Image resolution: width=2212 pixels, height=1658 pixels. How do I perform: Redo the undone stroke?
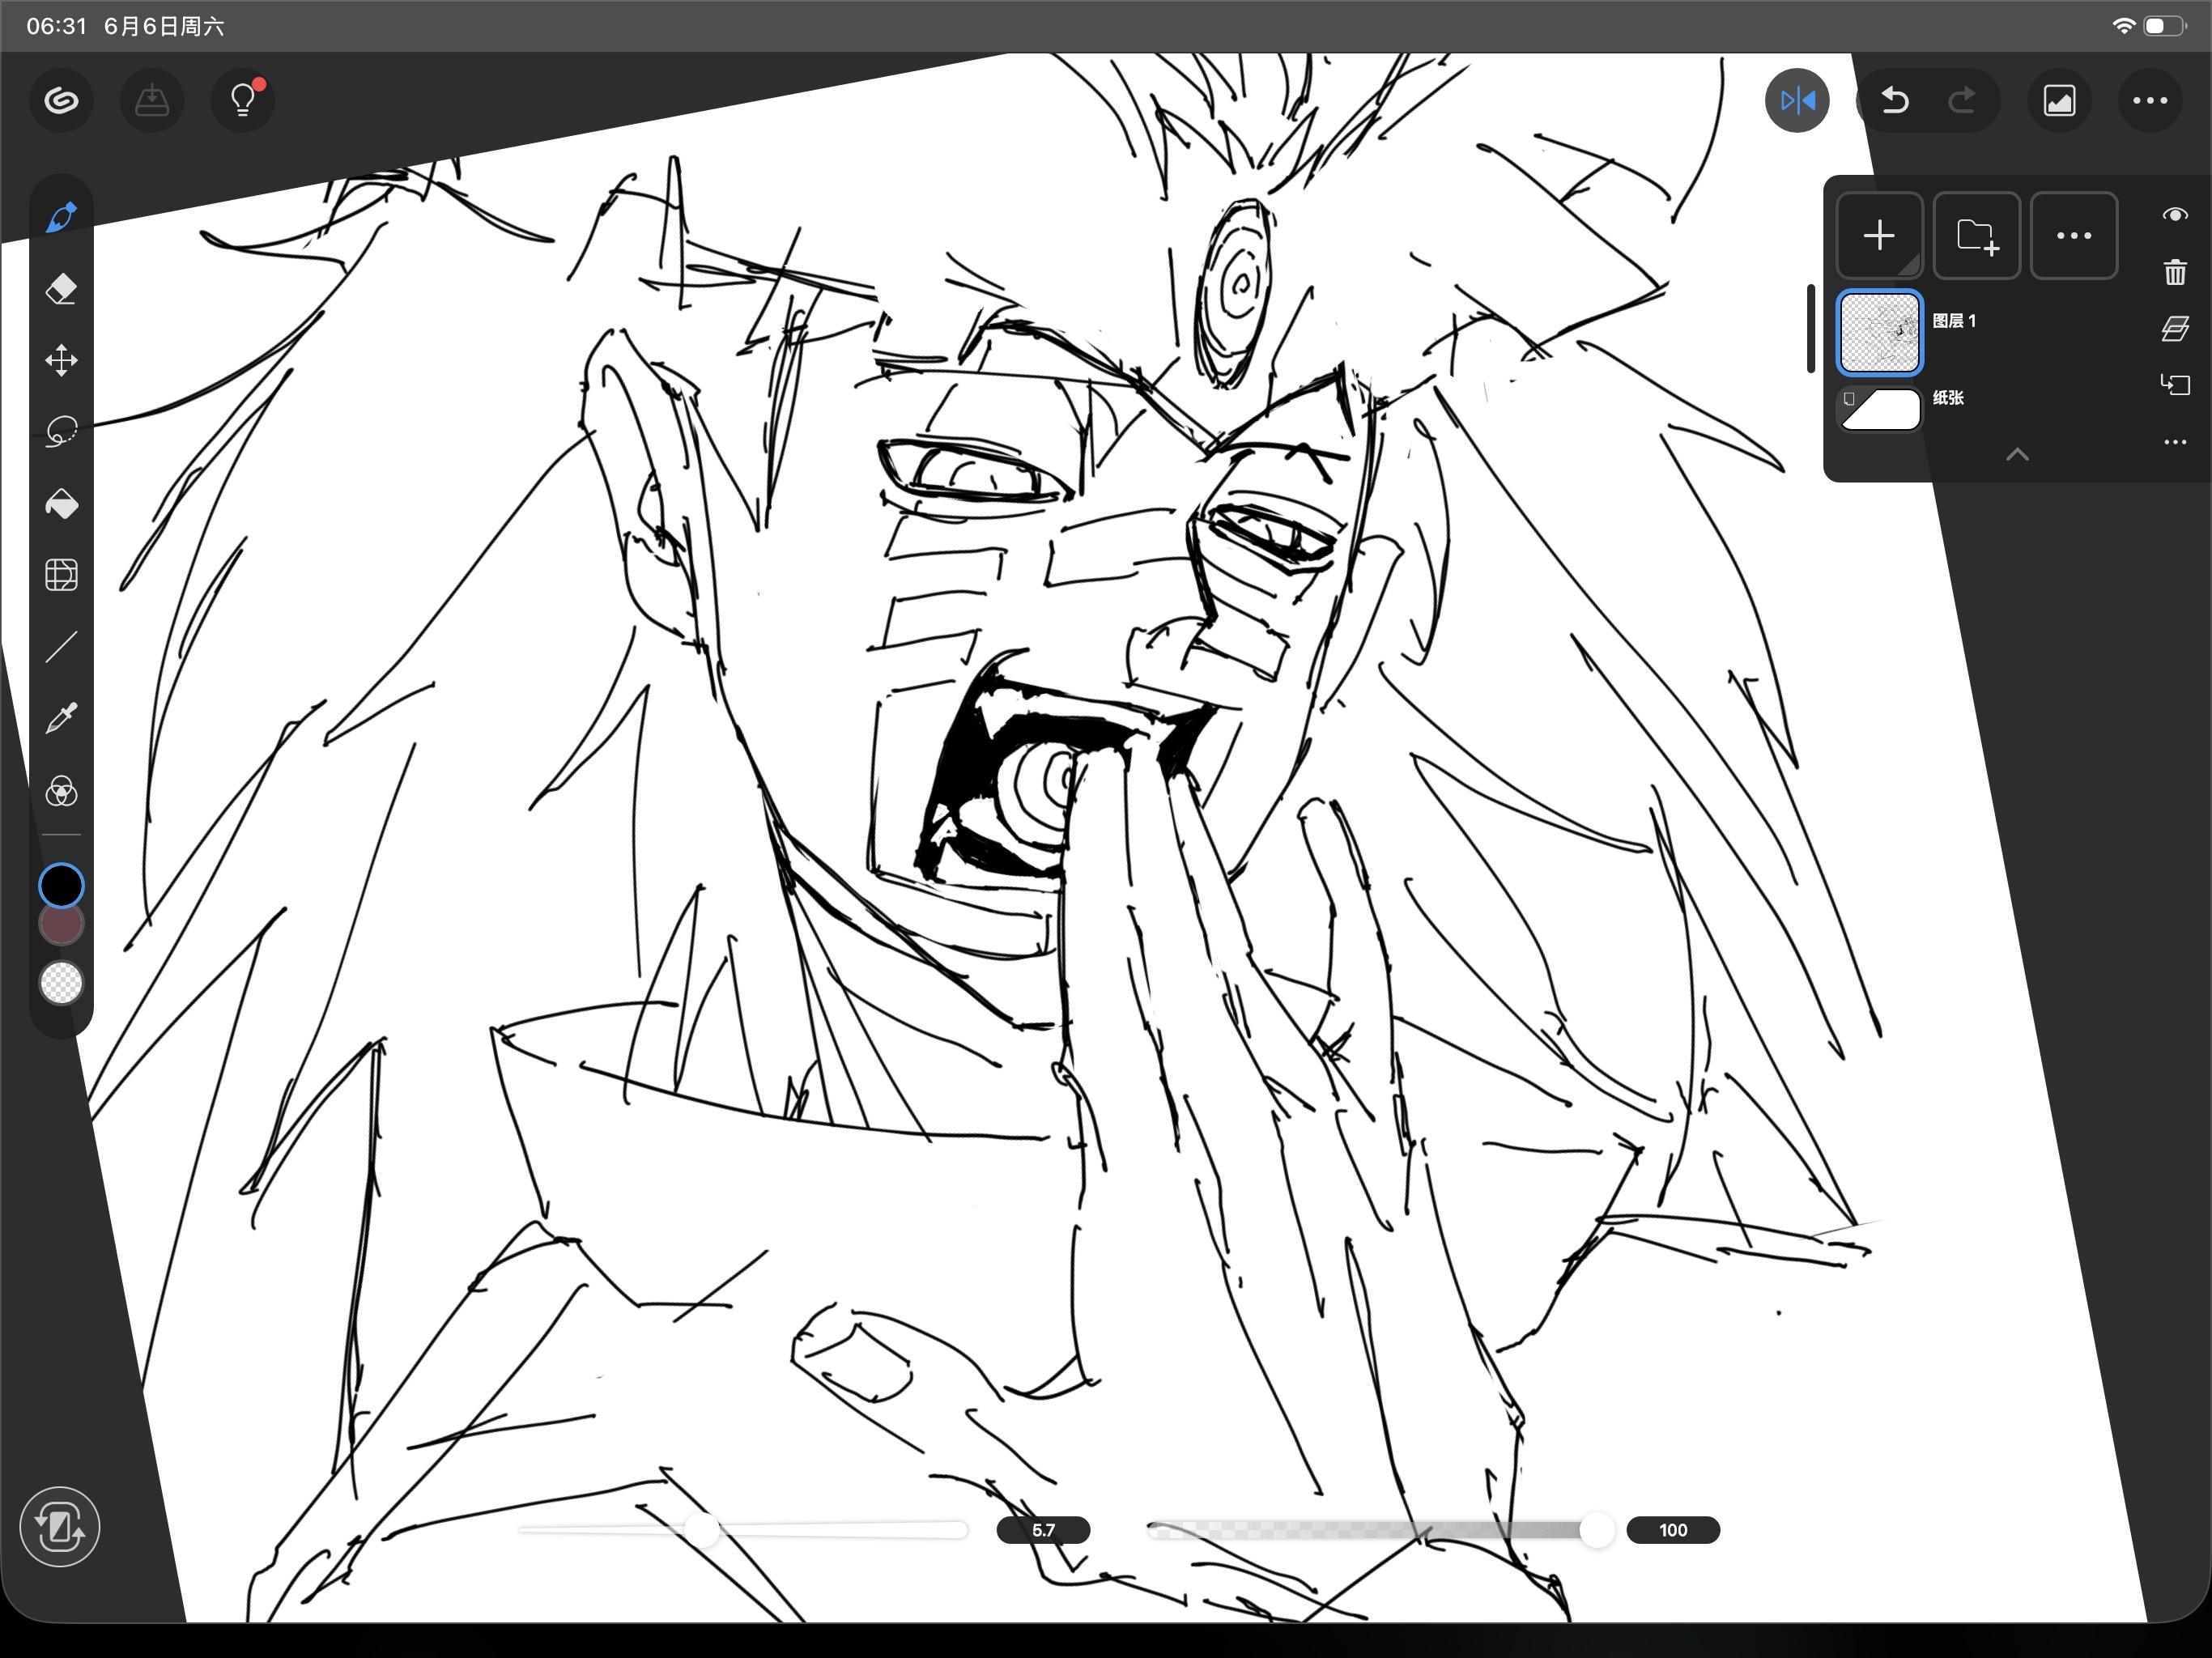(x=1963, y=100)
